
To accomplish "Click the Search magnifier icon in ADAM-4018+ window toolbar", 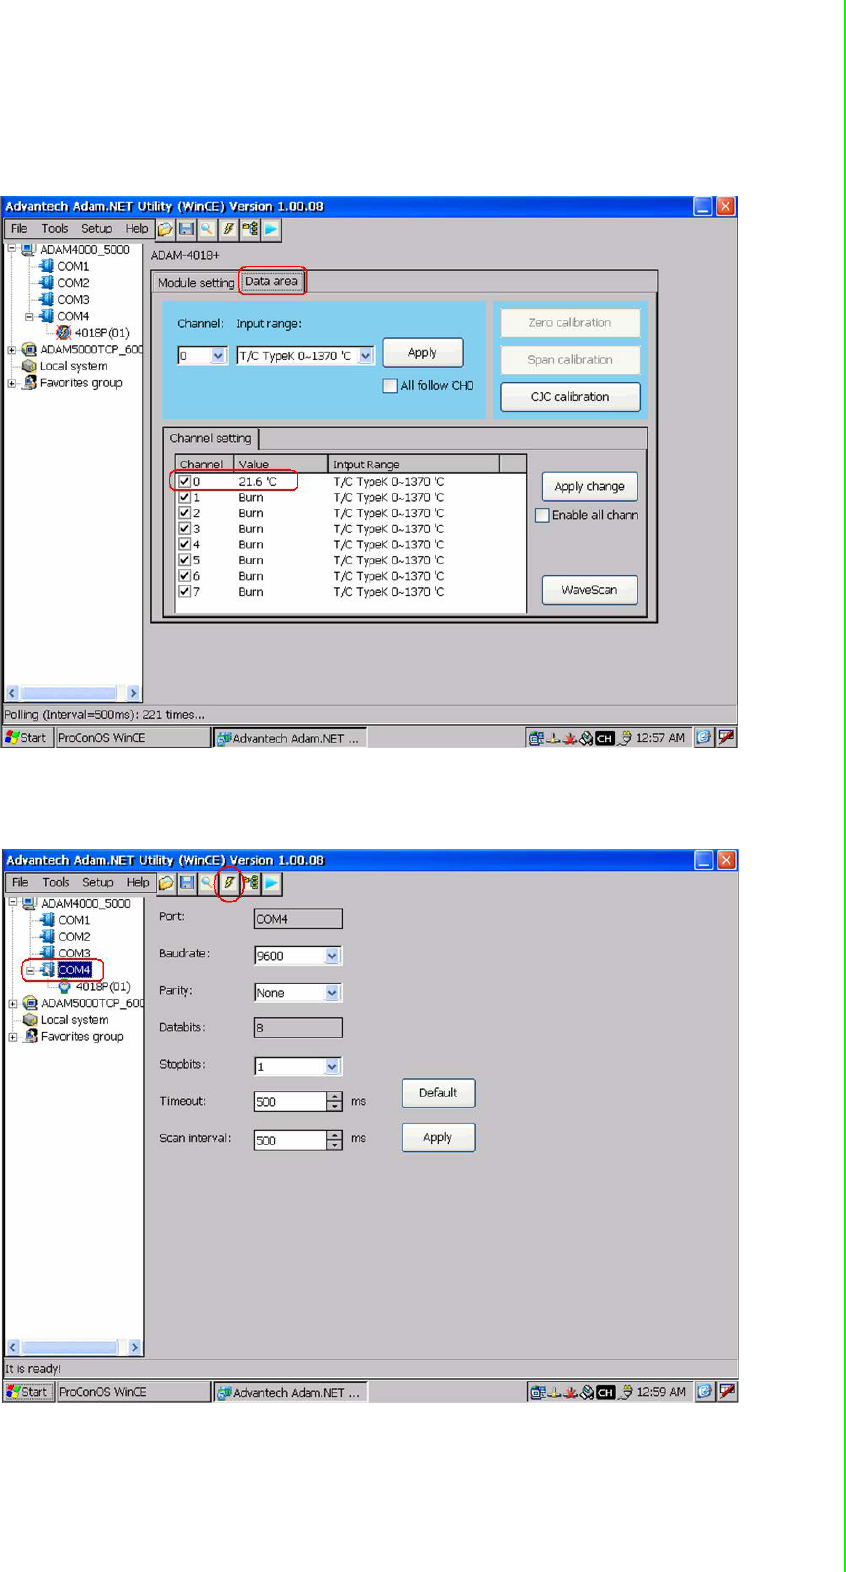I will pyautogui.click(x=207, y=229).
